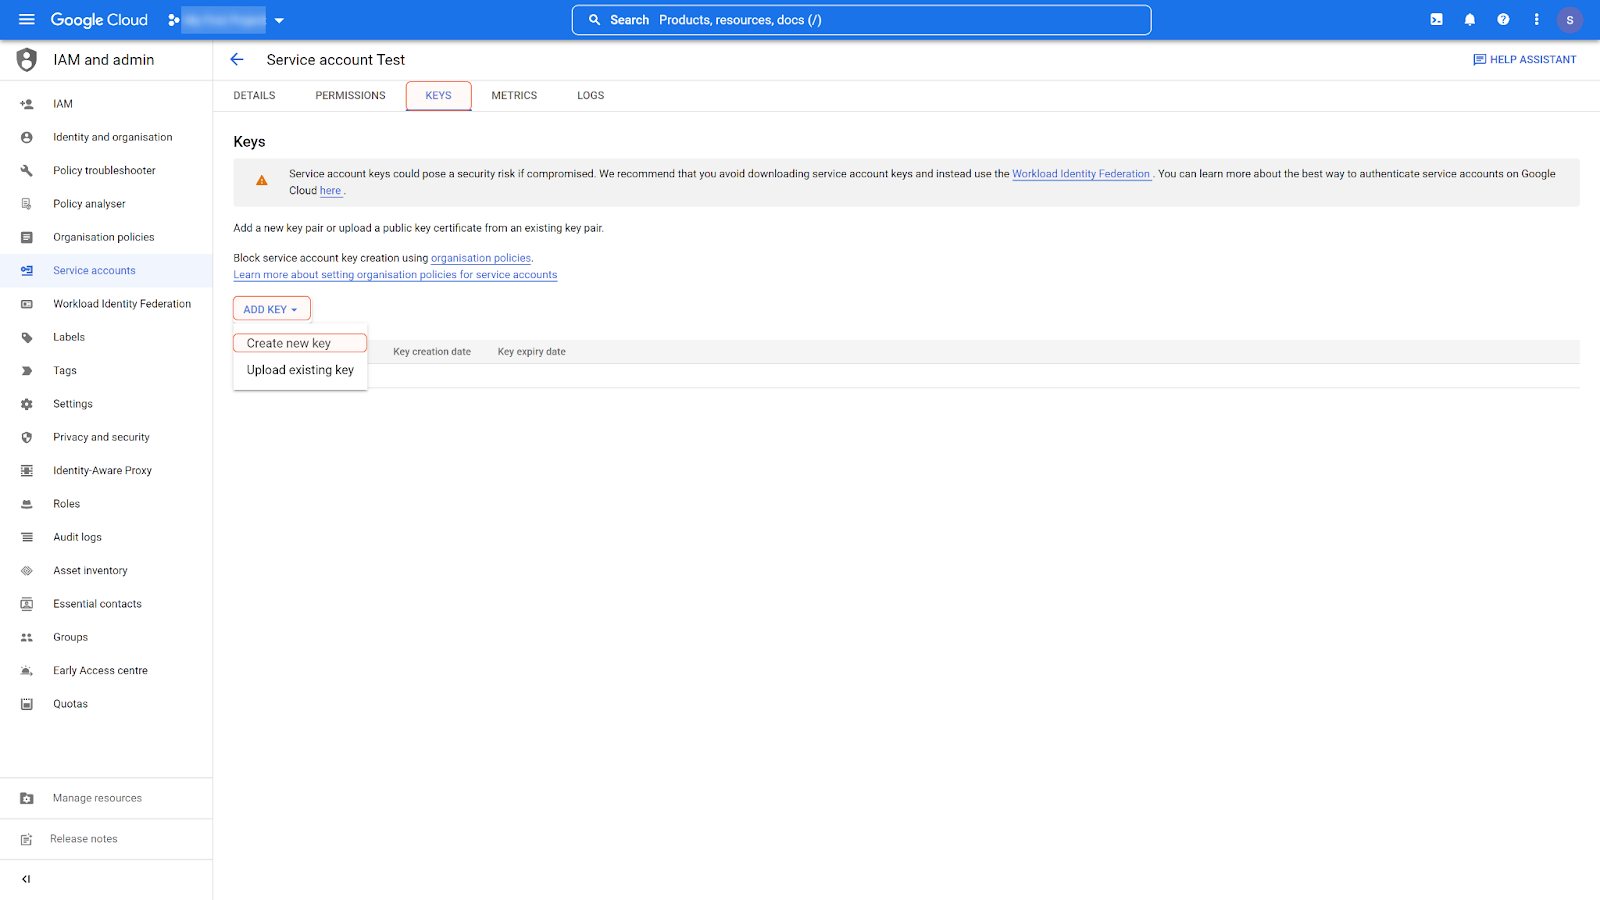Select the Roles sidebar item
The image size is (1600, 900).
pyautogui.click(x=66, y=503)
